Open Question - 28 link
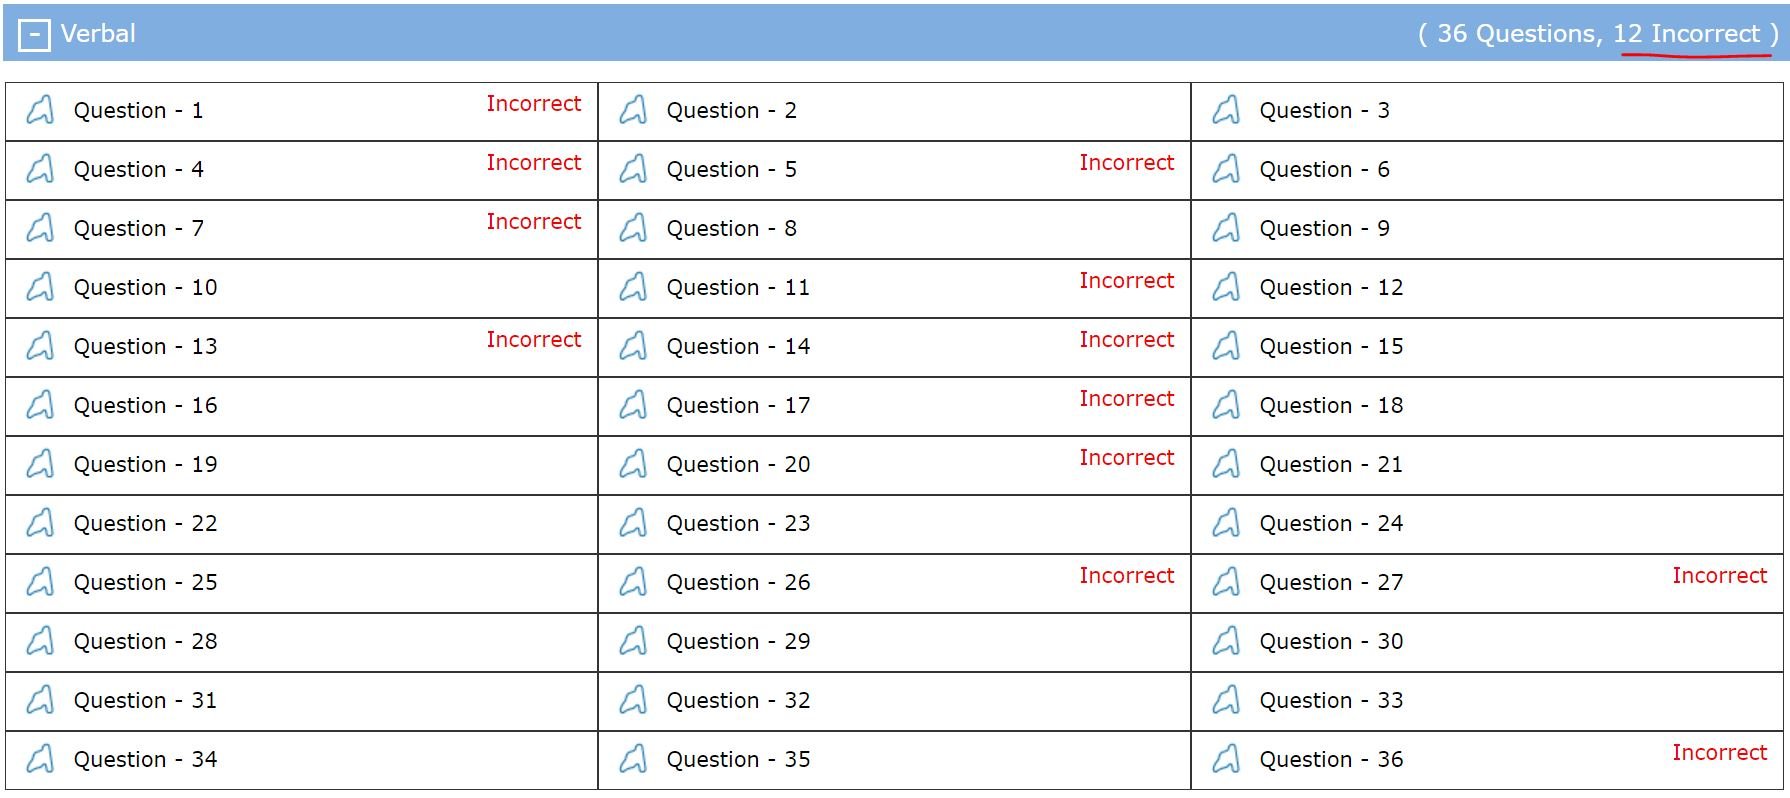This screenshot has width=1790, height=798. (x=146, y=642)
